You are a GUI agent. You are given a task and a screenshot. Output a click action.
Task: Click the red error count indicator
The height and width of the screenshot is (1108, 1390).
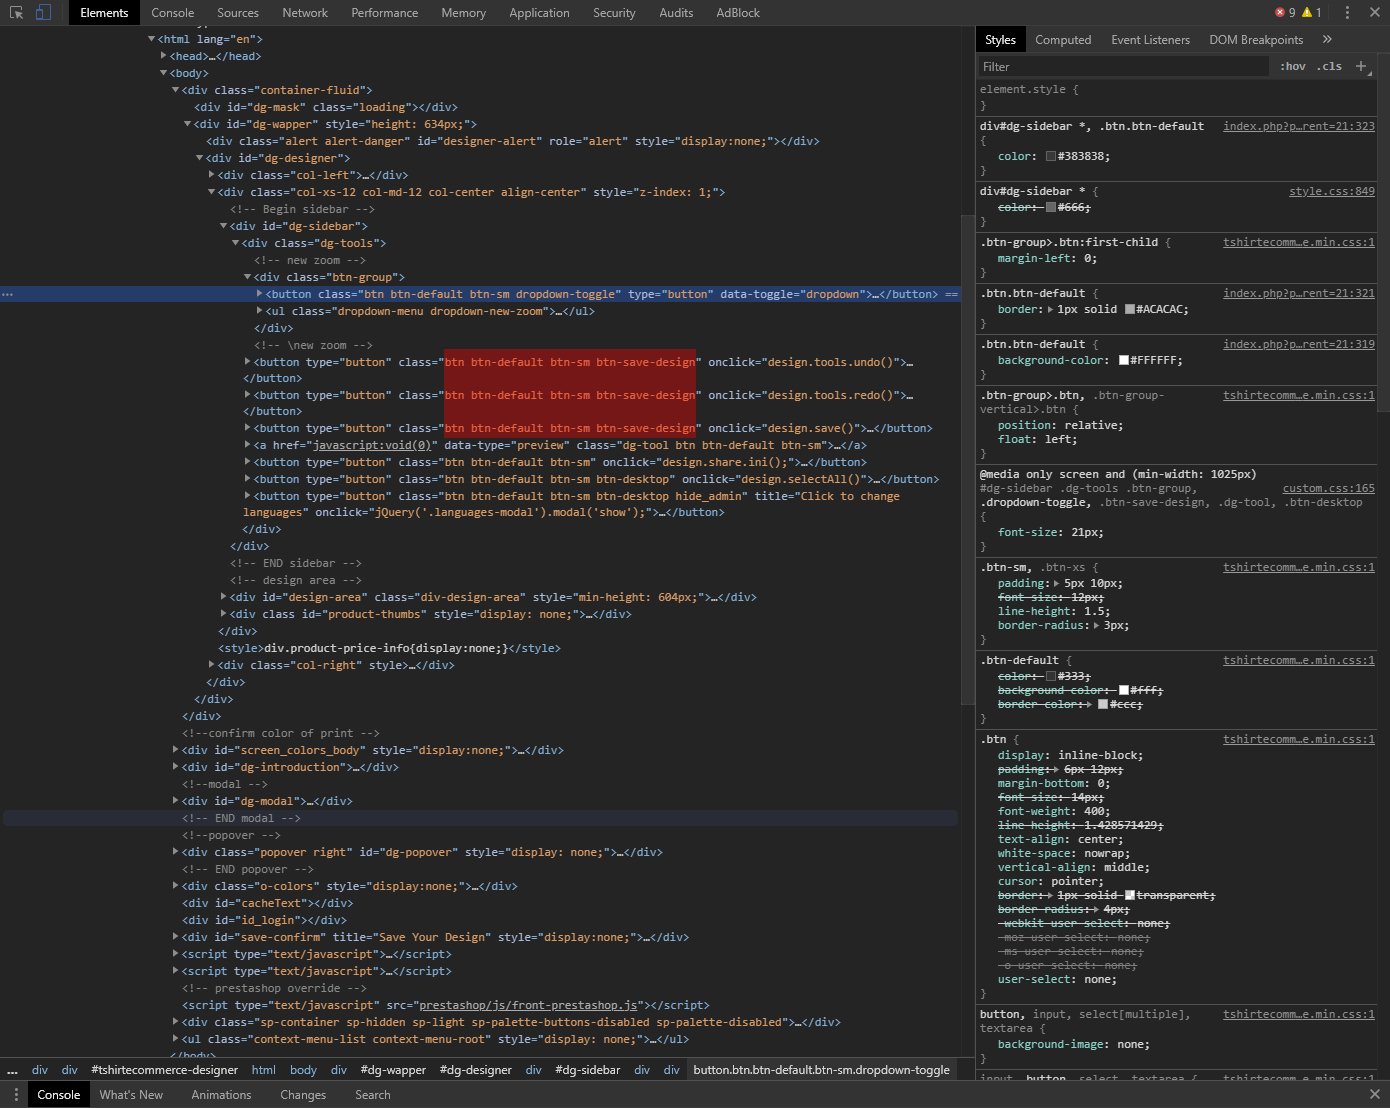[1284, 13]
